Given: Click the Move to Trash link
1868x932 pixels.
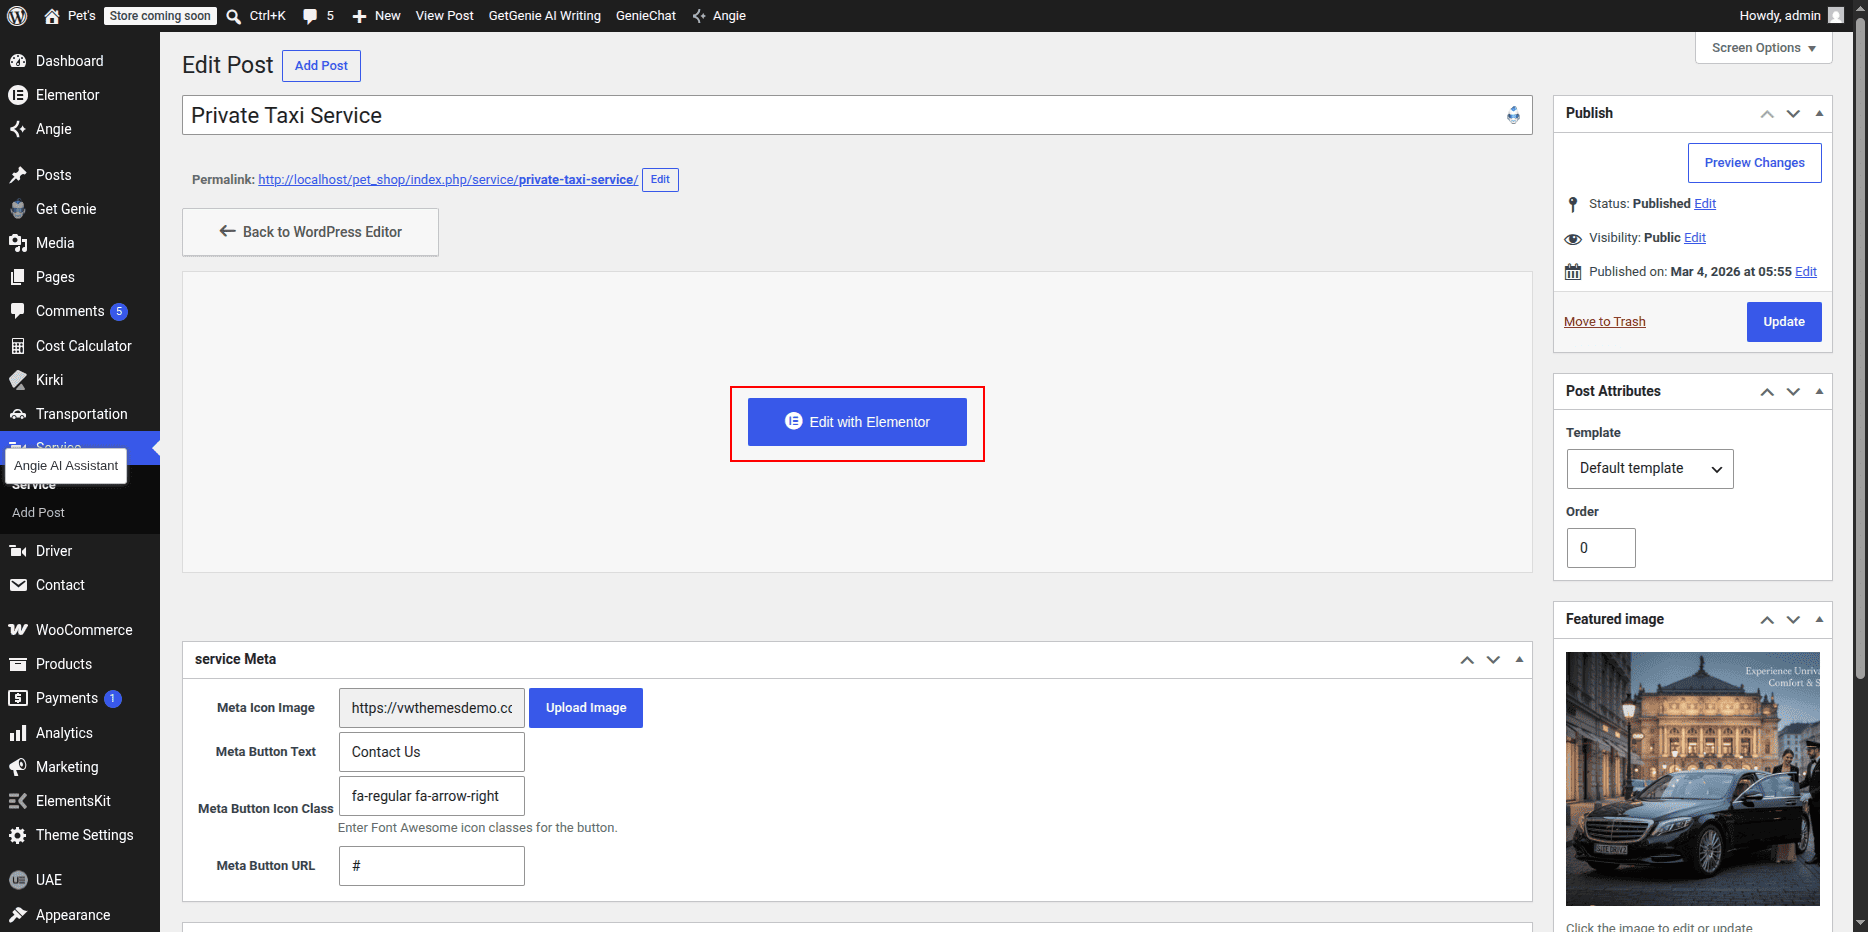Looking at the screenshot, I should 1604,322.
